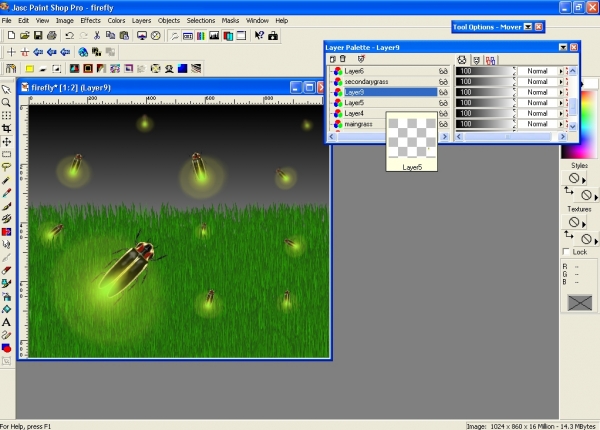Screen dimensions: 600x430
Task: Switch to Layer Group tab in palette
Action: coord(491,60)
